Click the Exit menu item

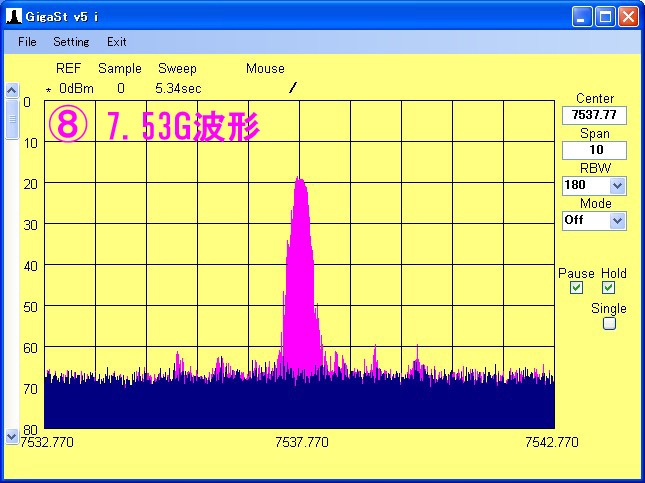tap(117, 42)
